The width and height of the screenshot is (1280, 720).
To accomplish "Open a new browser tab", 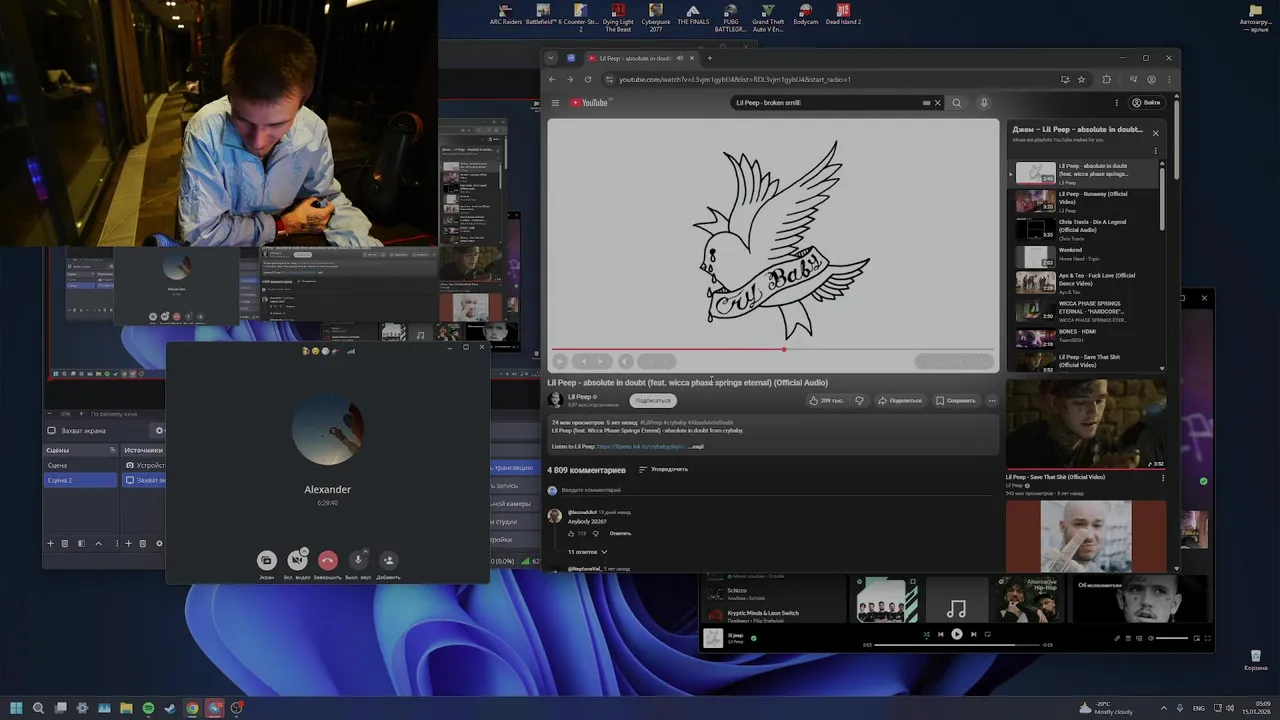I will point(710,58).
